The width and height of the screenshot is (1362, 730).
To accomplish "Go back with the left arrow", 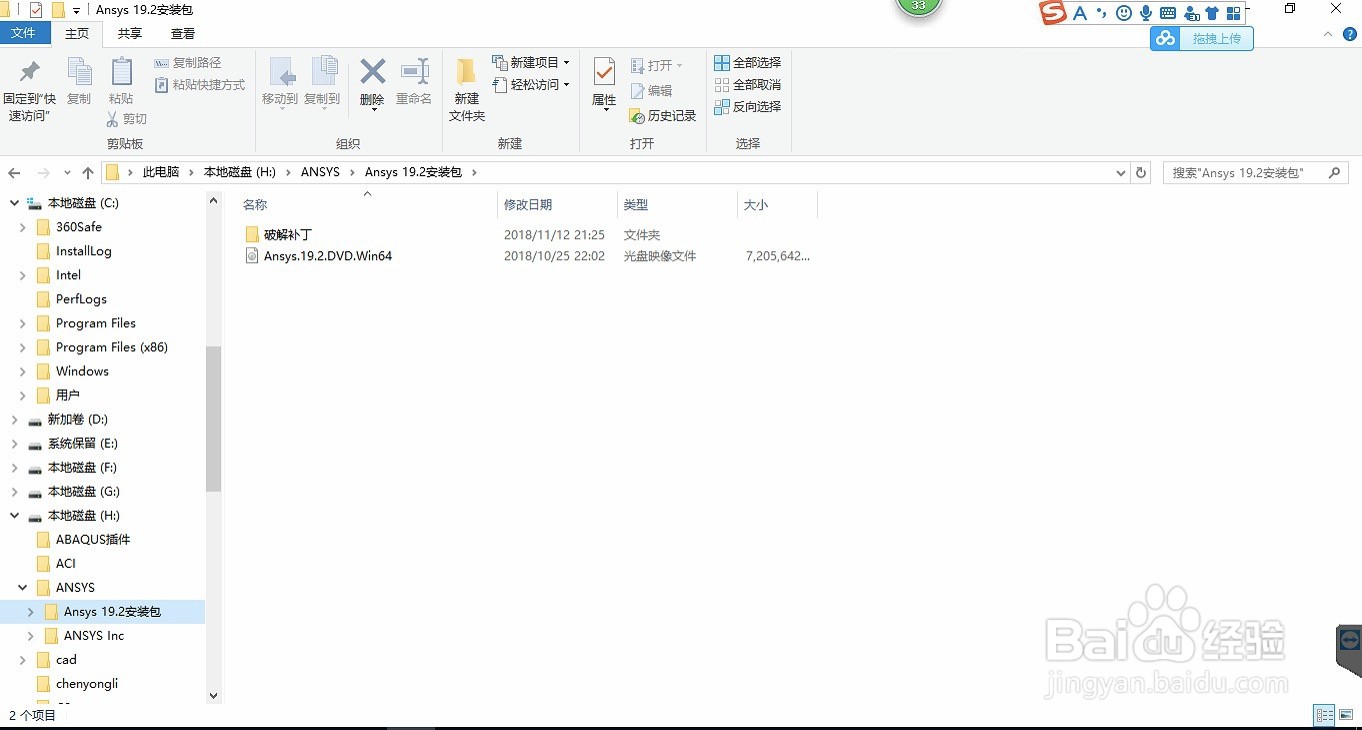I will [x=15, y=173].
